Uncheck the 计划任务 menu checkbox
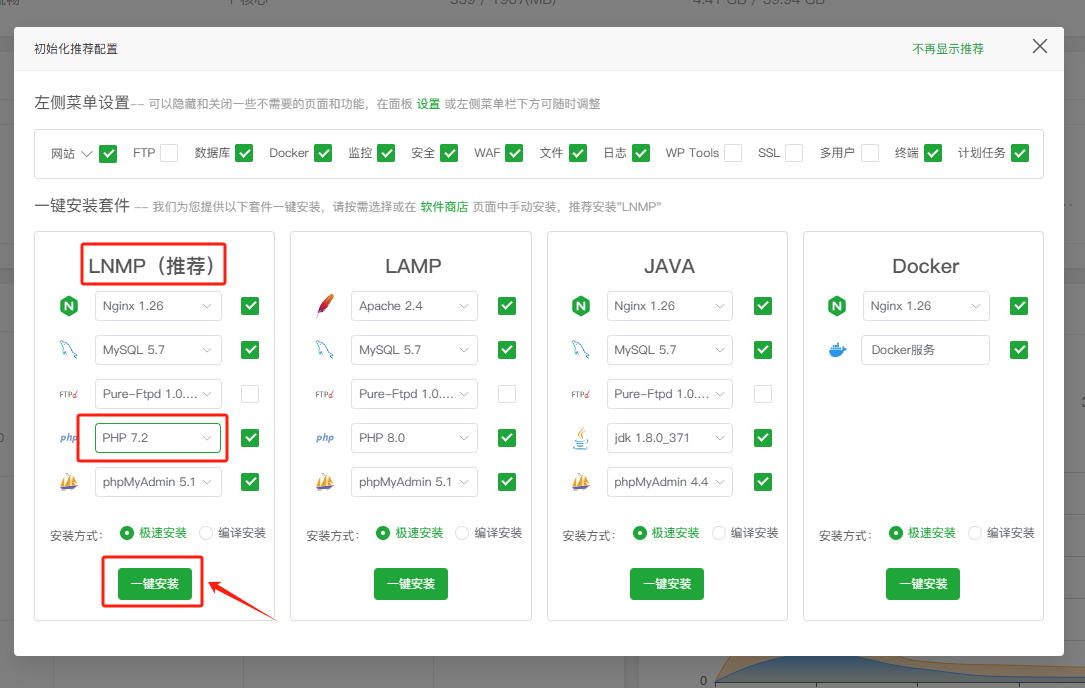1085x688 pixels. (x=1019, y=153)
